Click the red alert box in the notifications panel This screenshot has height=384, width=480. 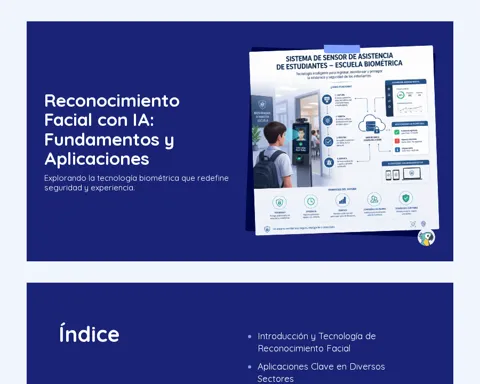point(397,141)
